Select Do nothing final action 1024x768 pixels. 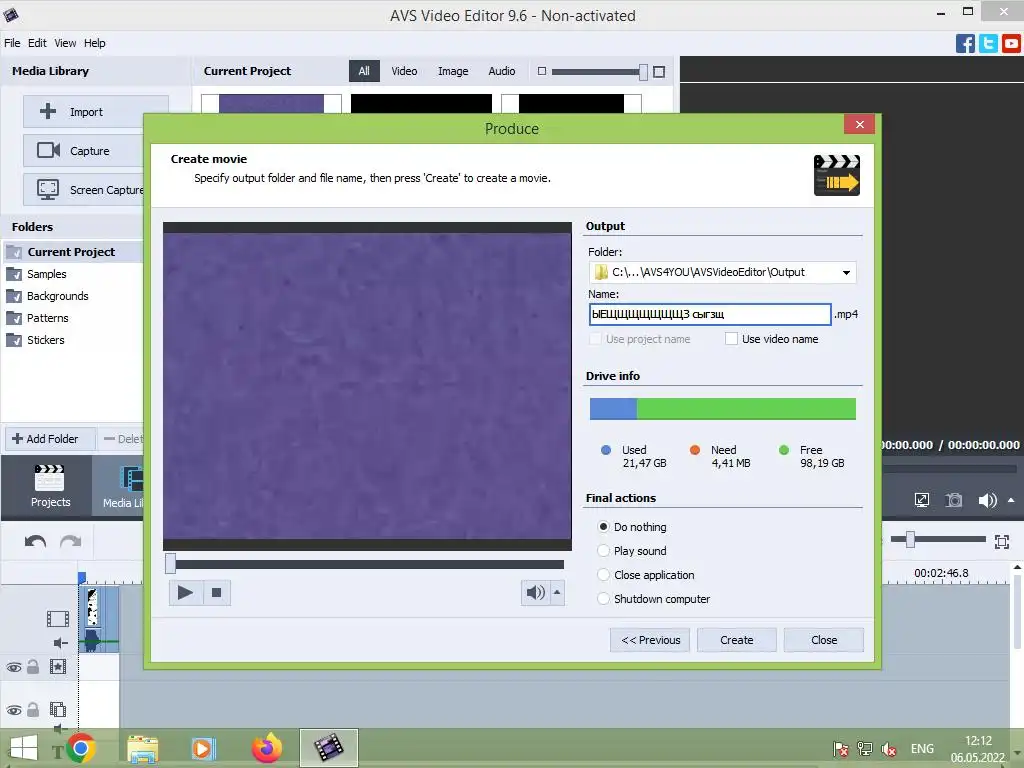[x=603, y=526]
